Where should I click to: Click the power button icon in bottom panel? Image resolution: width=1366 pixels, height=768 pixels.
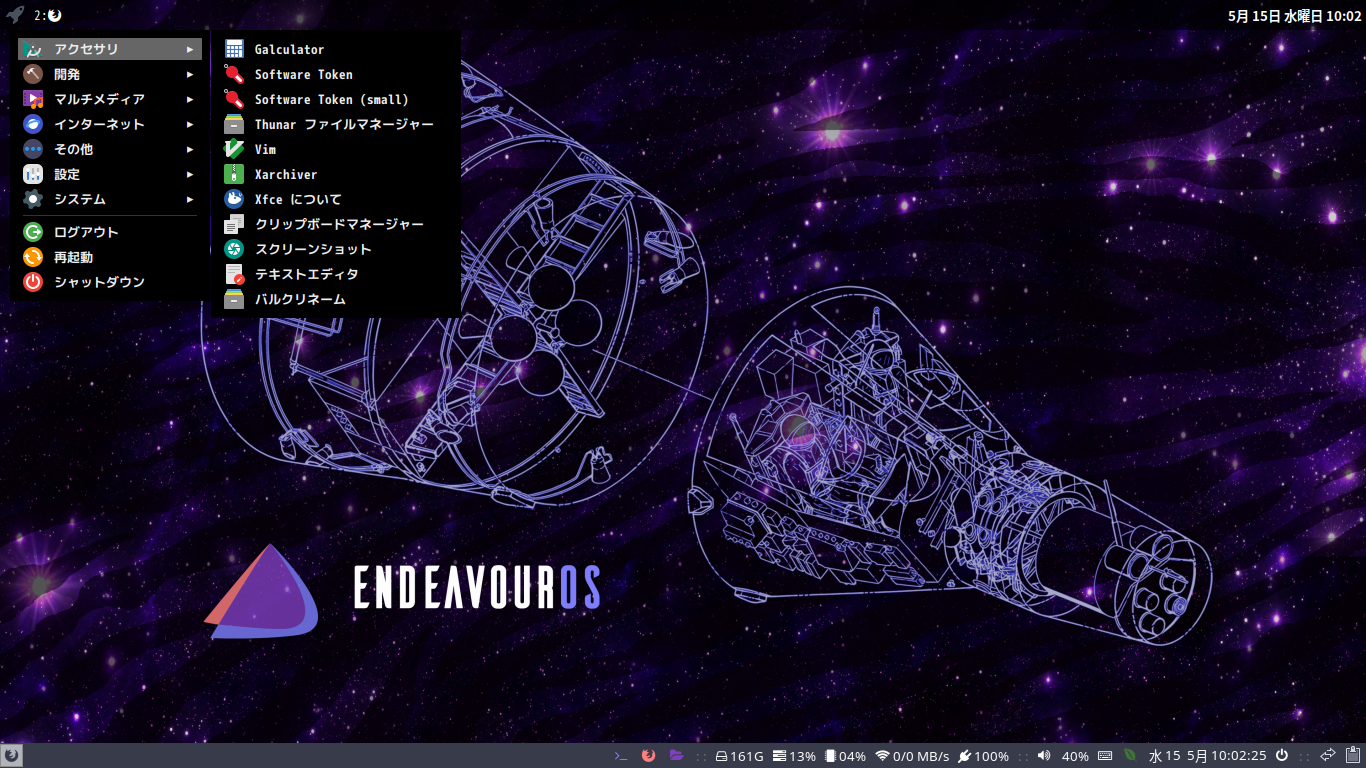[1281, 756]
